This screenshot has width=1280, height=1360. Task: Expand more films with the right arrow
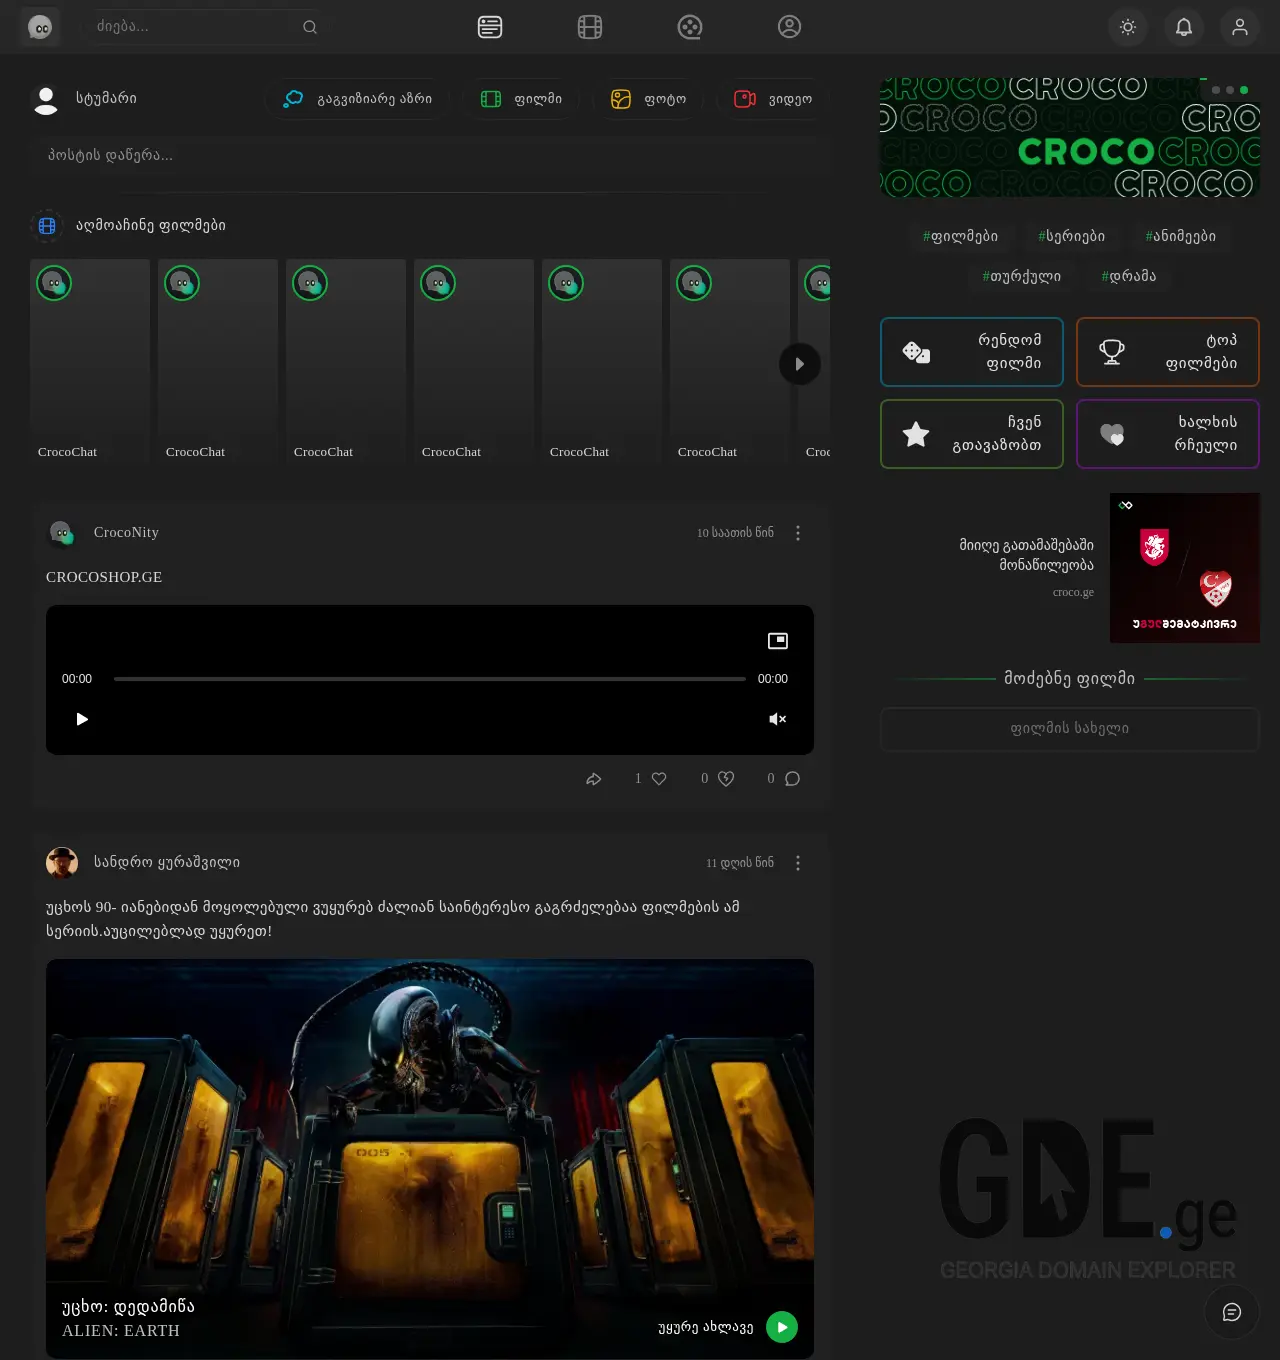pos(800,364)
